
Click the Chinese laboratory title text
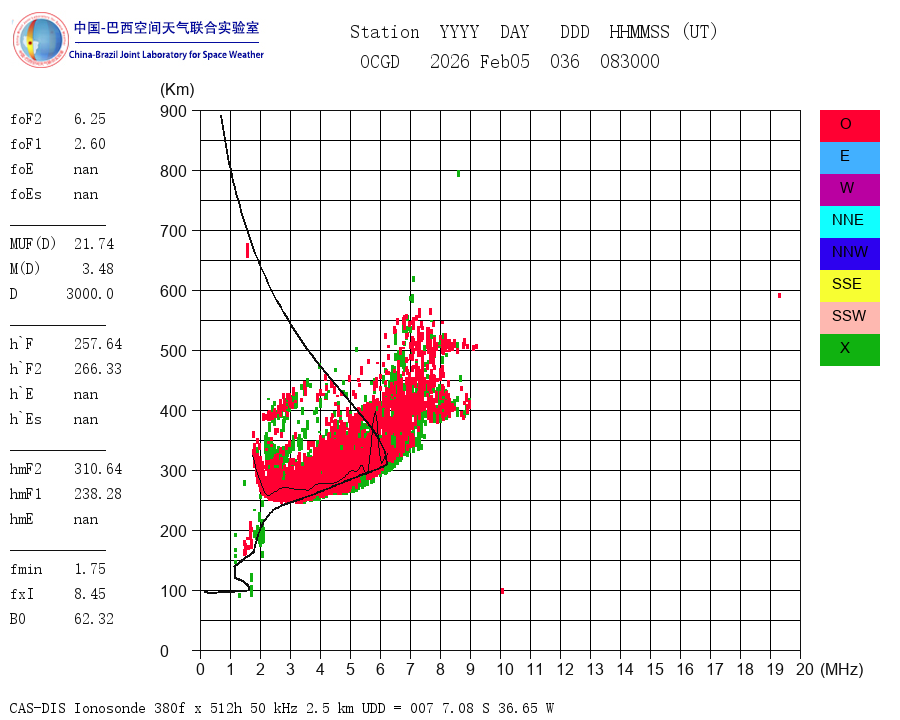coord(166,28)
